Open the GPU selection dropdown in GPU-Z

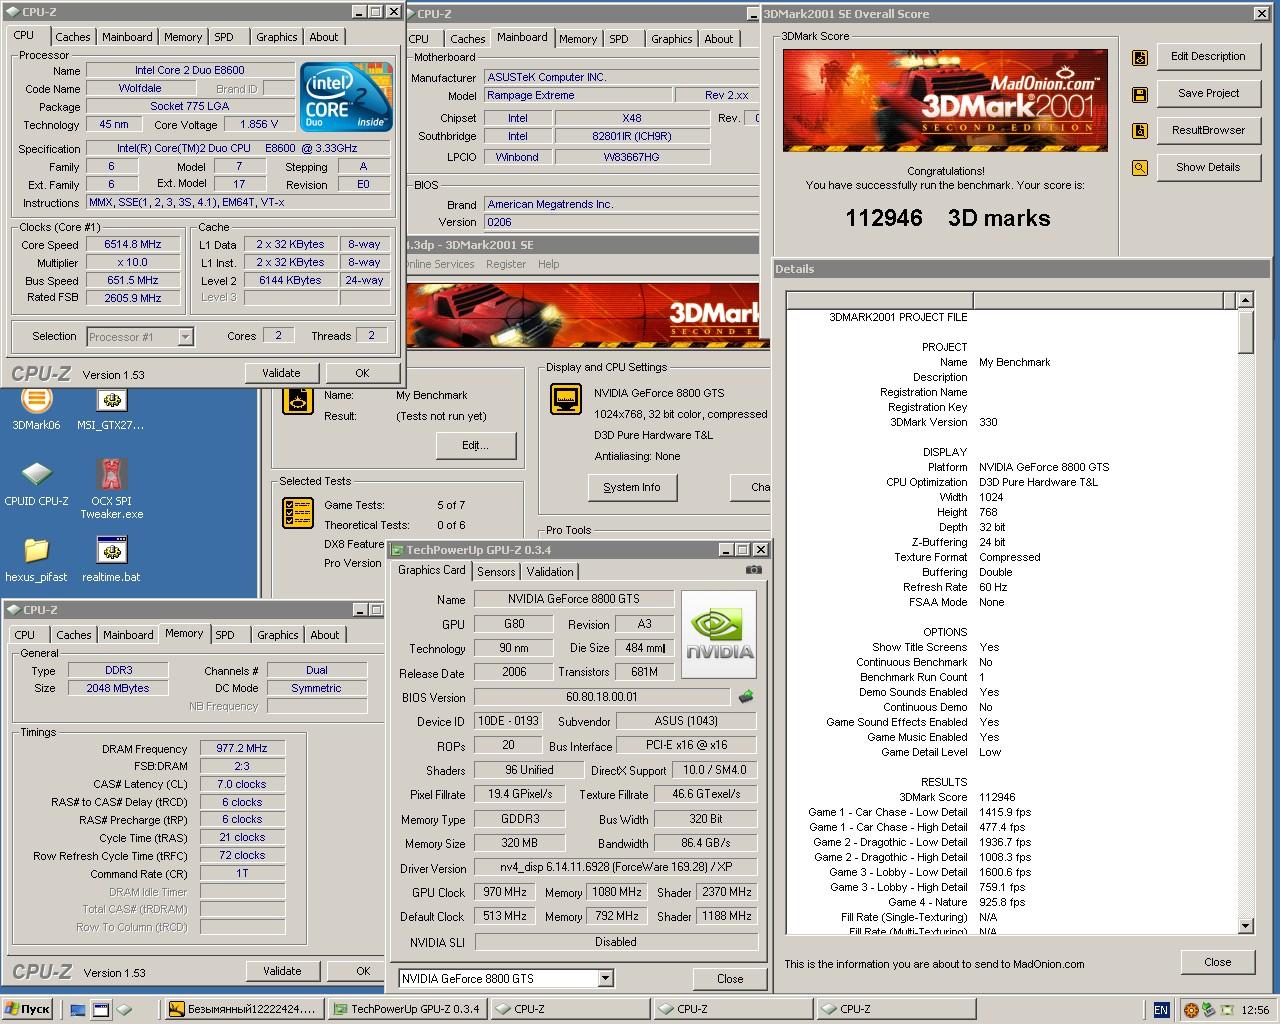coord(605,978)
